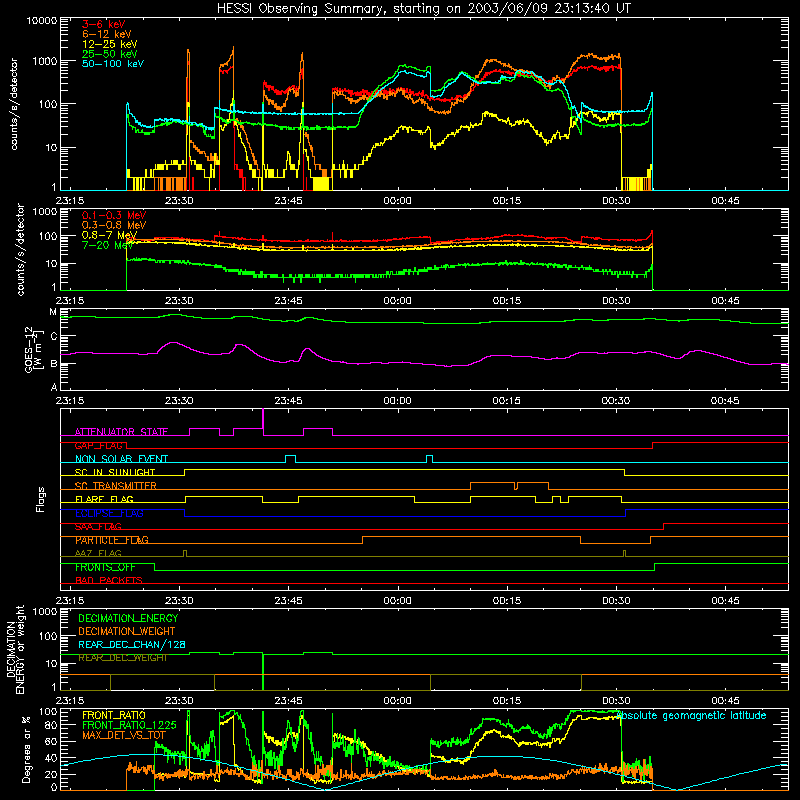
Task: Select the ATTENUATOR_STATE flag label
Action: (x=121, y=432)
